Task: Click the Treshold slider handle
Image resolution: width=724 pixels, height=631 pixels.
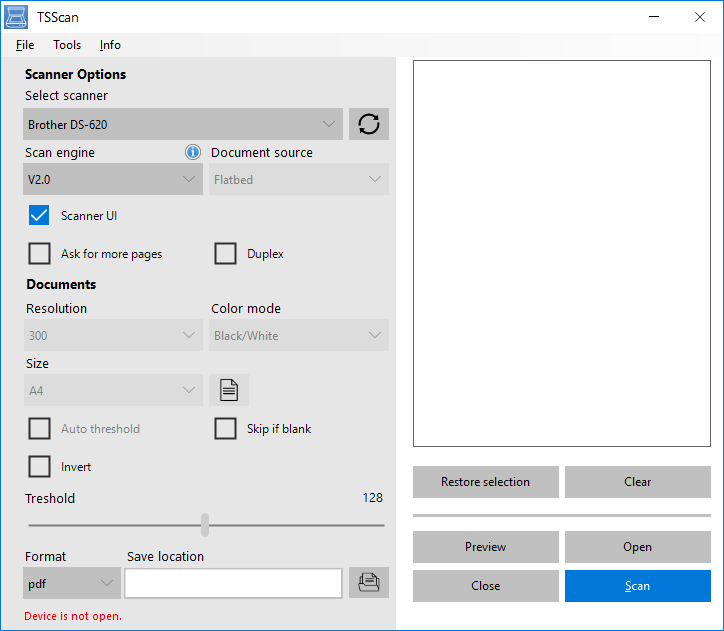Action: coord(205,524)
